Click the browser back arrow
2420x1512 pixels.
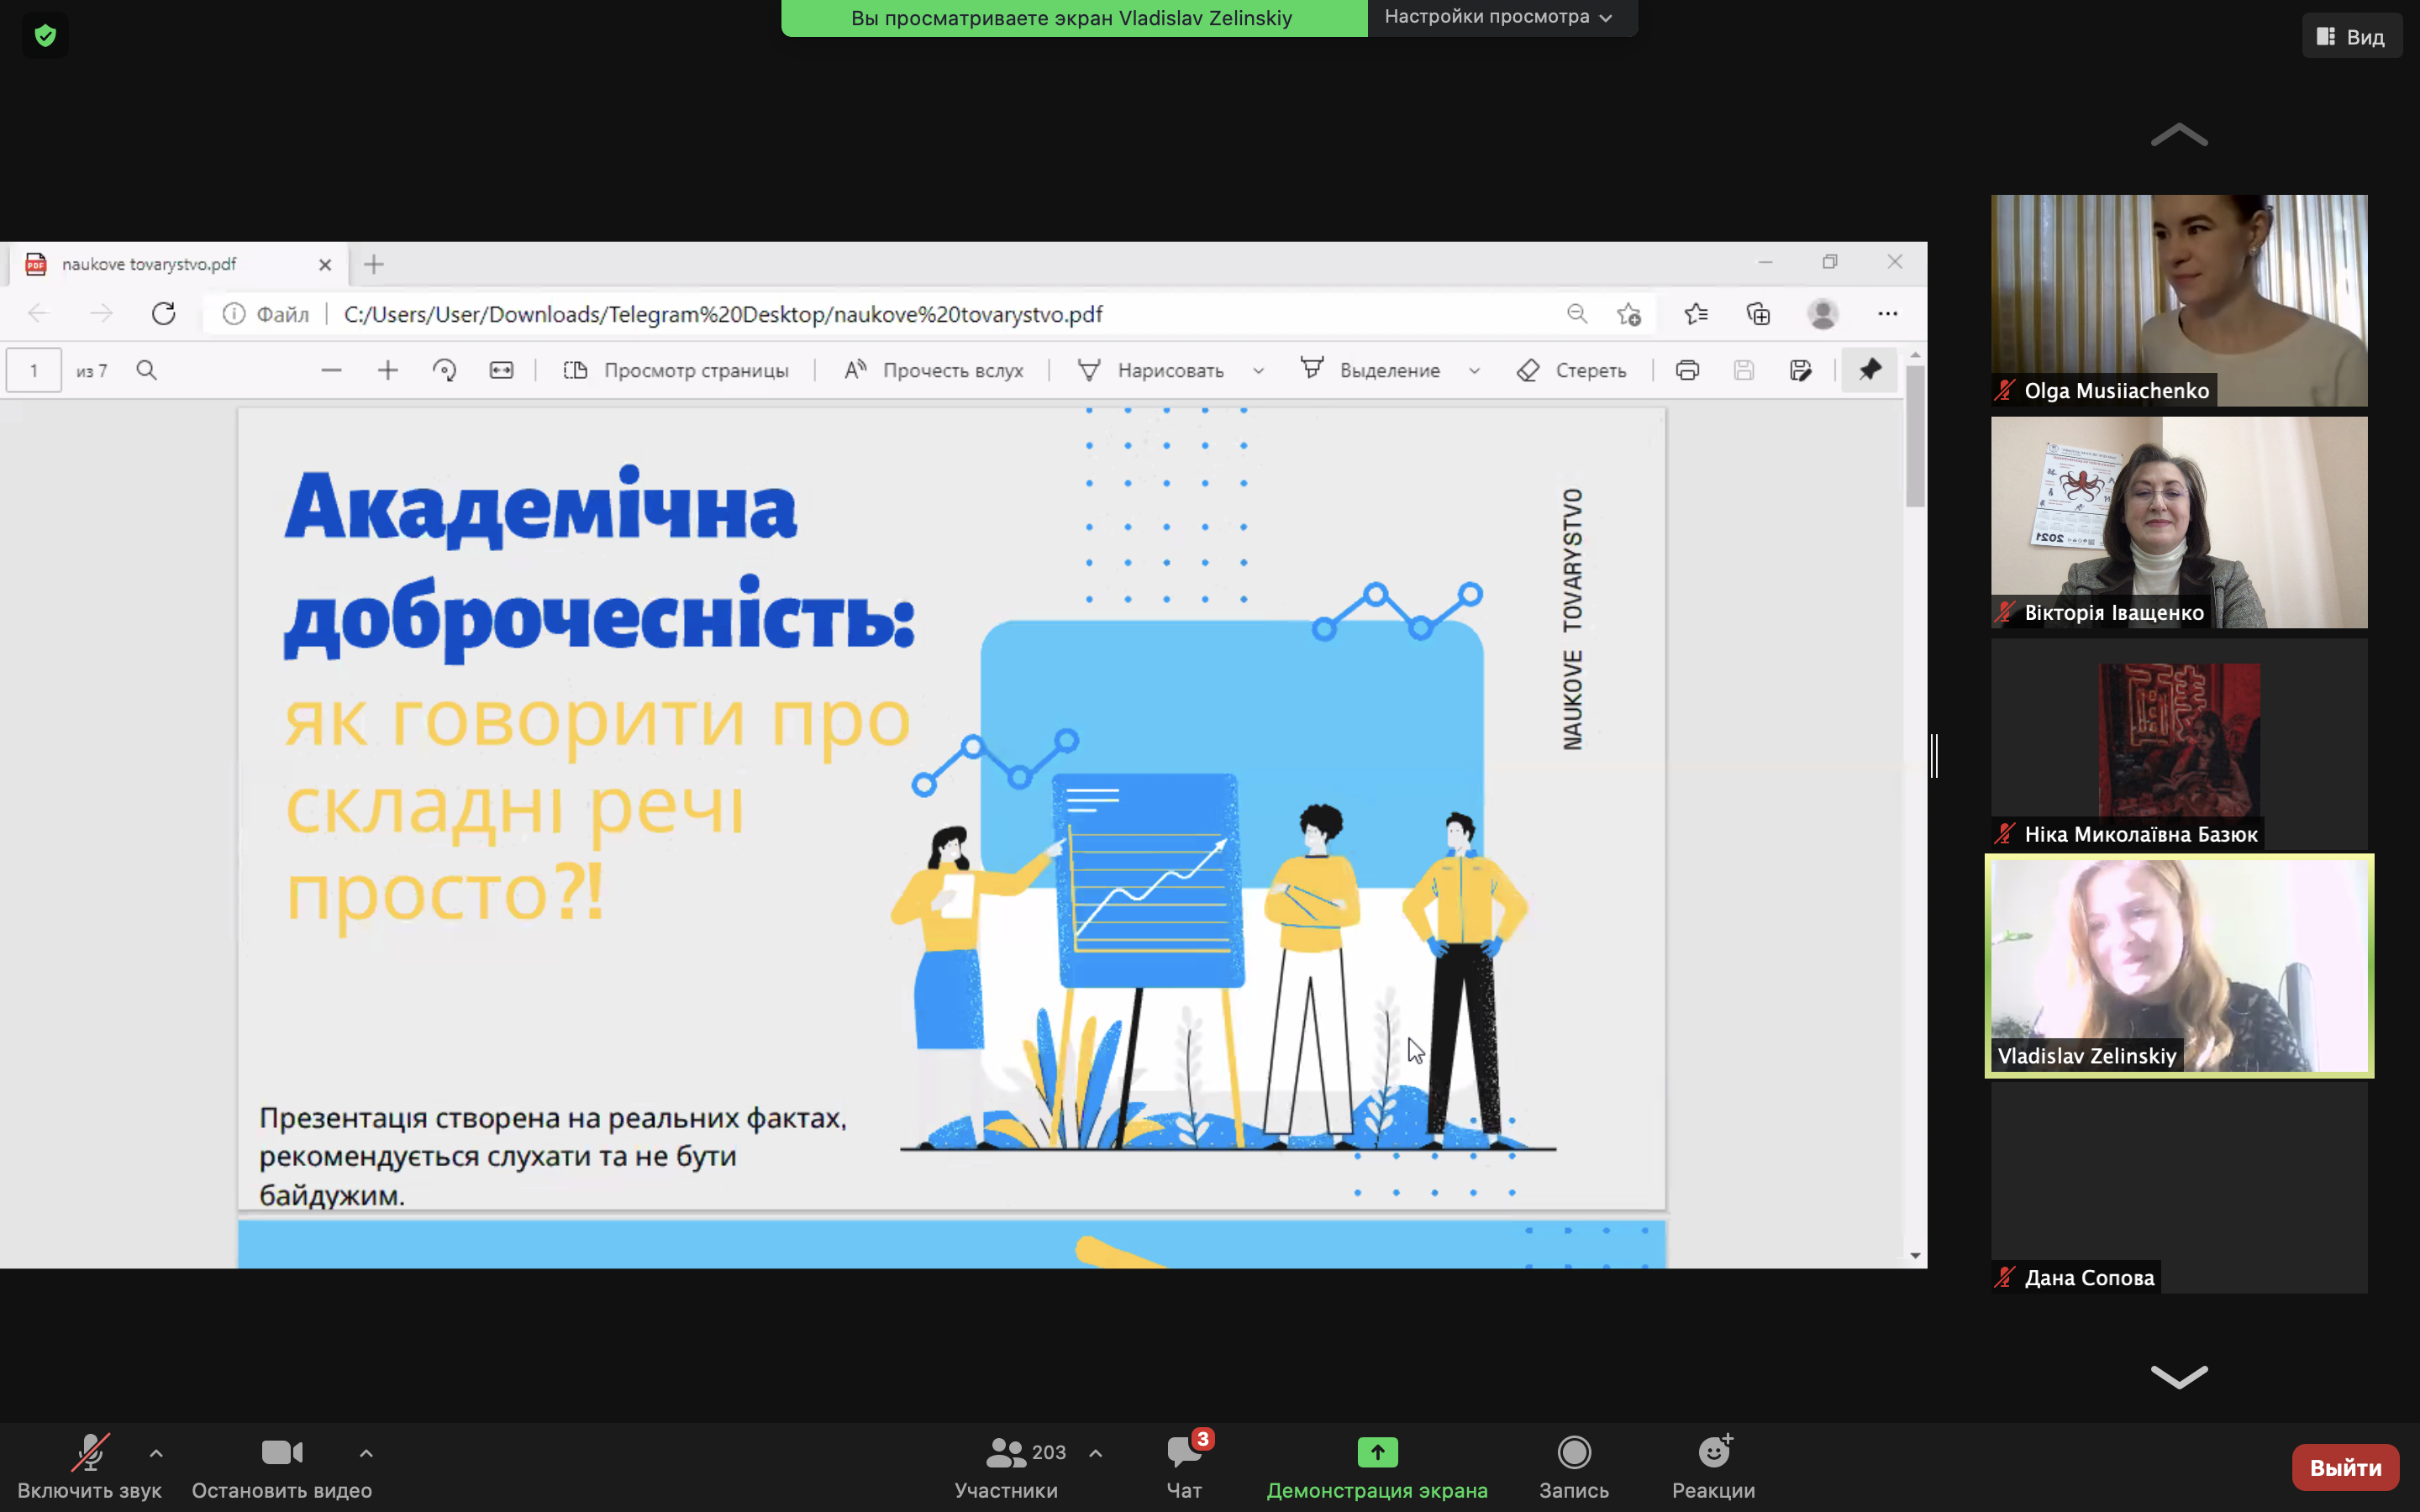pyautogui.click(x=39, y=314)
